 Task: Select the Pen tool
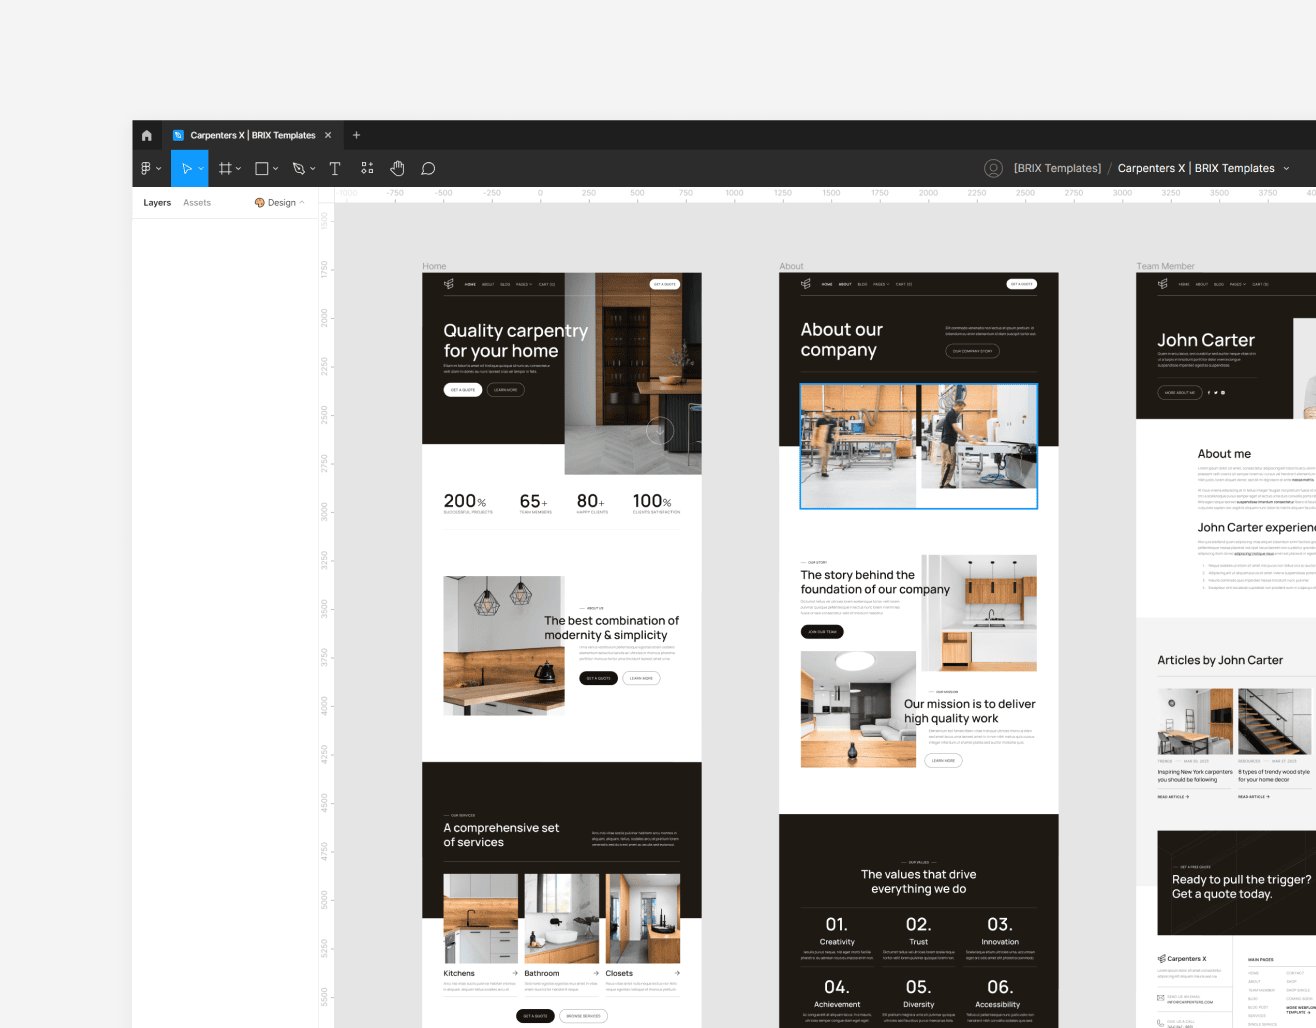[299, 168]
